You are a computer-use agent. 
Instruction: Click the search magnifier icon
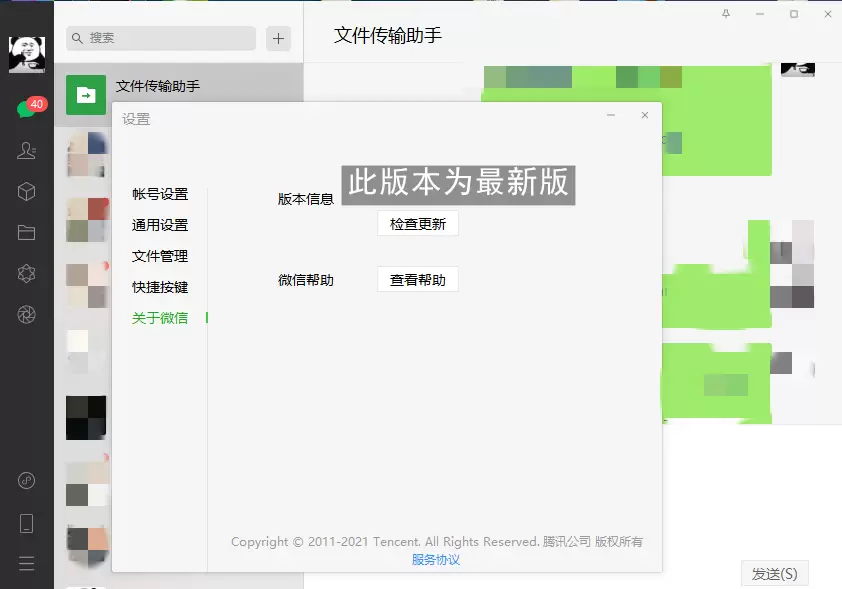(x=77, y=38)
